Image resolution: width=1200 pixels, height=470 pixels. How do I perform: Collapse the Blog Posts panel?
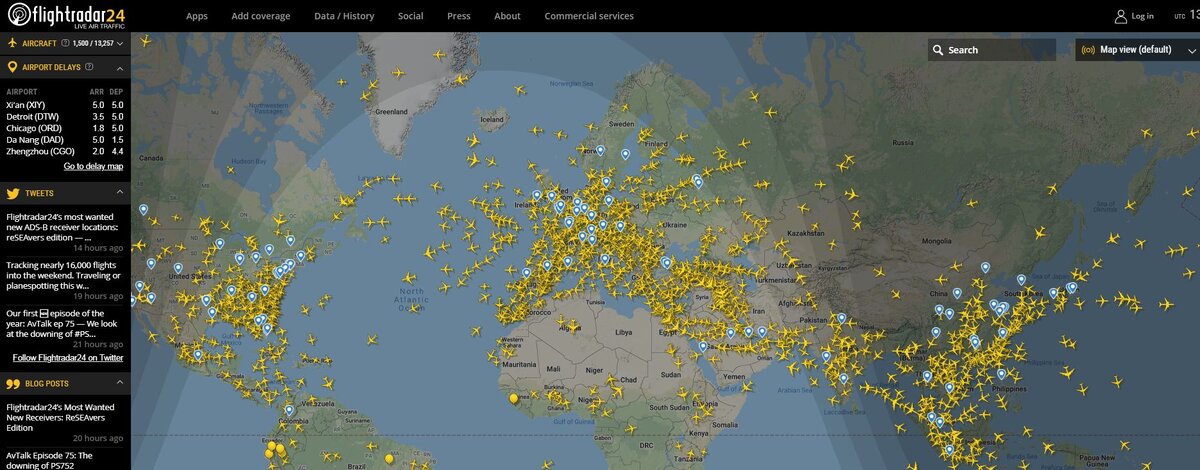point(120,383)
